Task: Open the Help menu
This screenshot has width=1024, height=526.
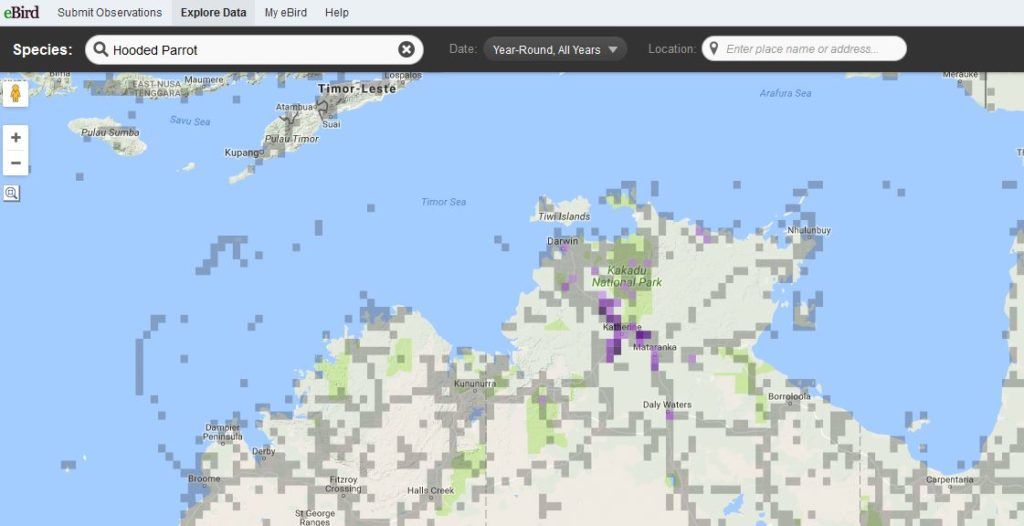Action: (x=337, y=12)
